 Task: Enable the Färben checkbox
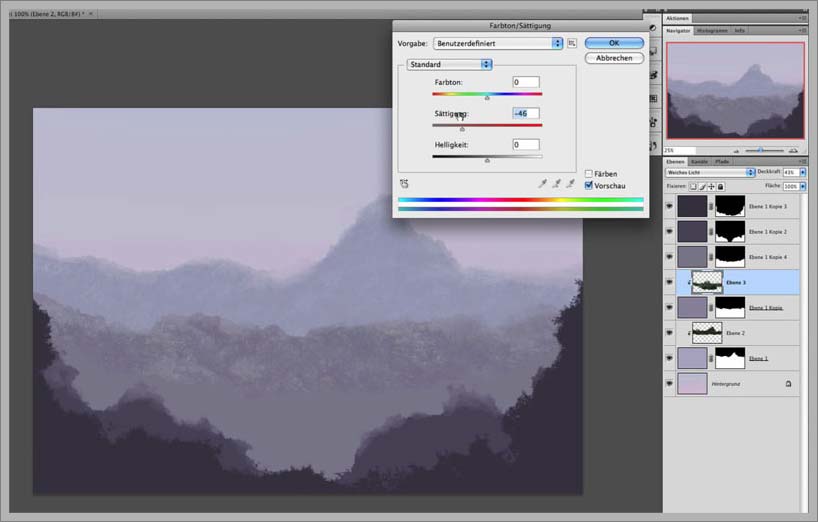coord(589,174)
